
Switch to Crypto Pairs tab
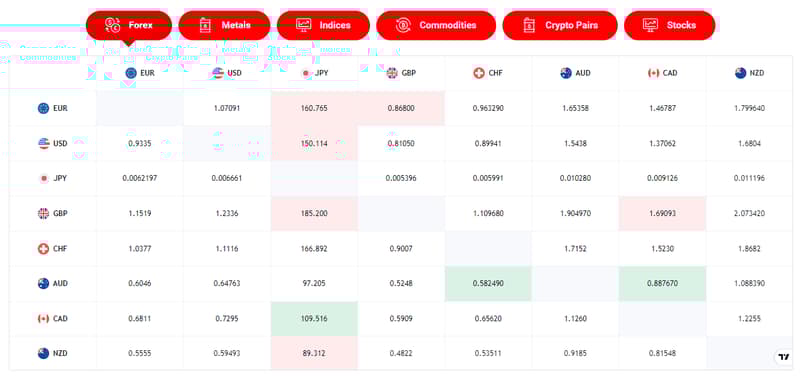point(560,25)
